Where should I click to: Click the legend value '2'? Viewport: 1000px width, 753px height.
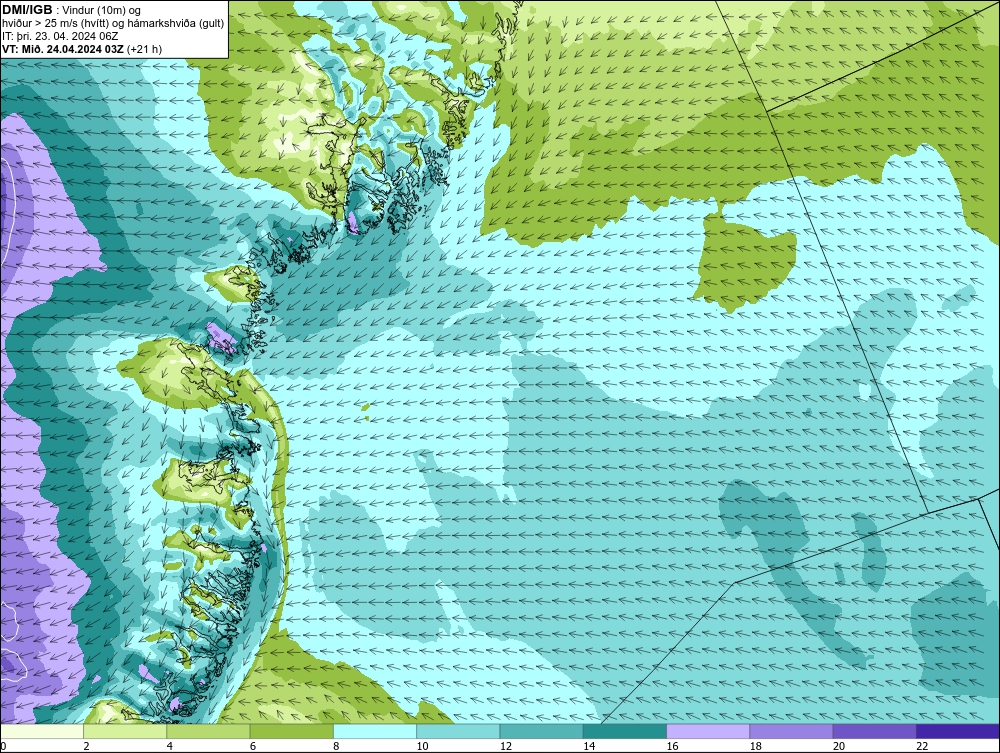pyautogui.click(x=86, y=746)
